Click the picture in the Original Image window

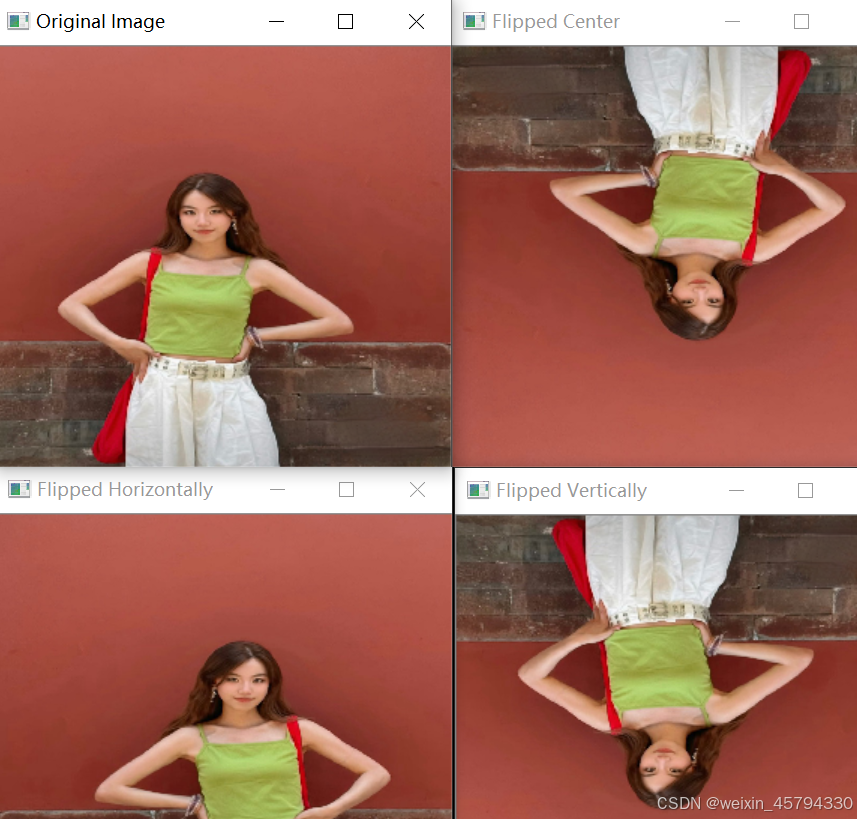coord(225,256)
